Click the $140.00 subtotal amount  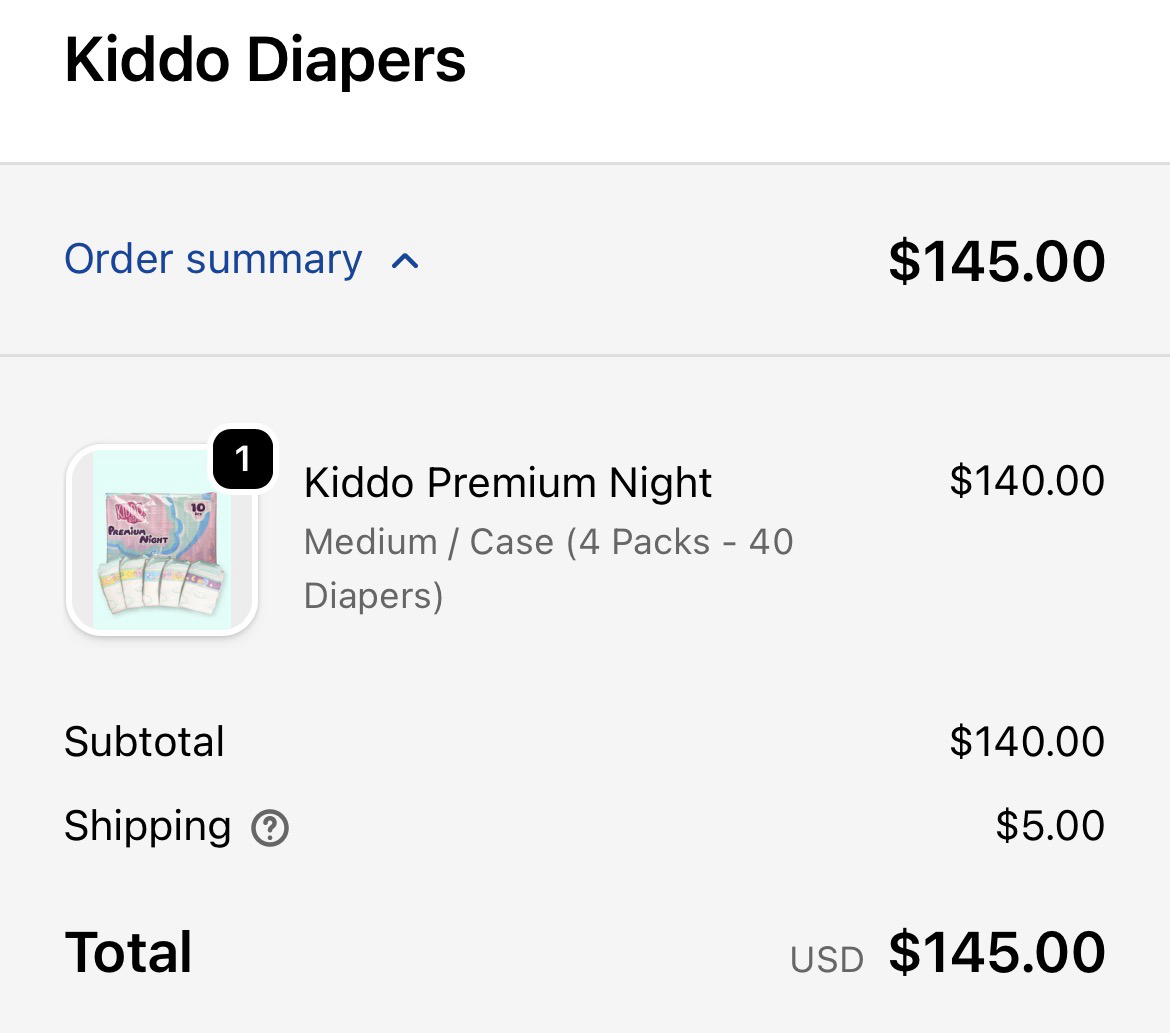pos(1026,742)
